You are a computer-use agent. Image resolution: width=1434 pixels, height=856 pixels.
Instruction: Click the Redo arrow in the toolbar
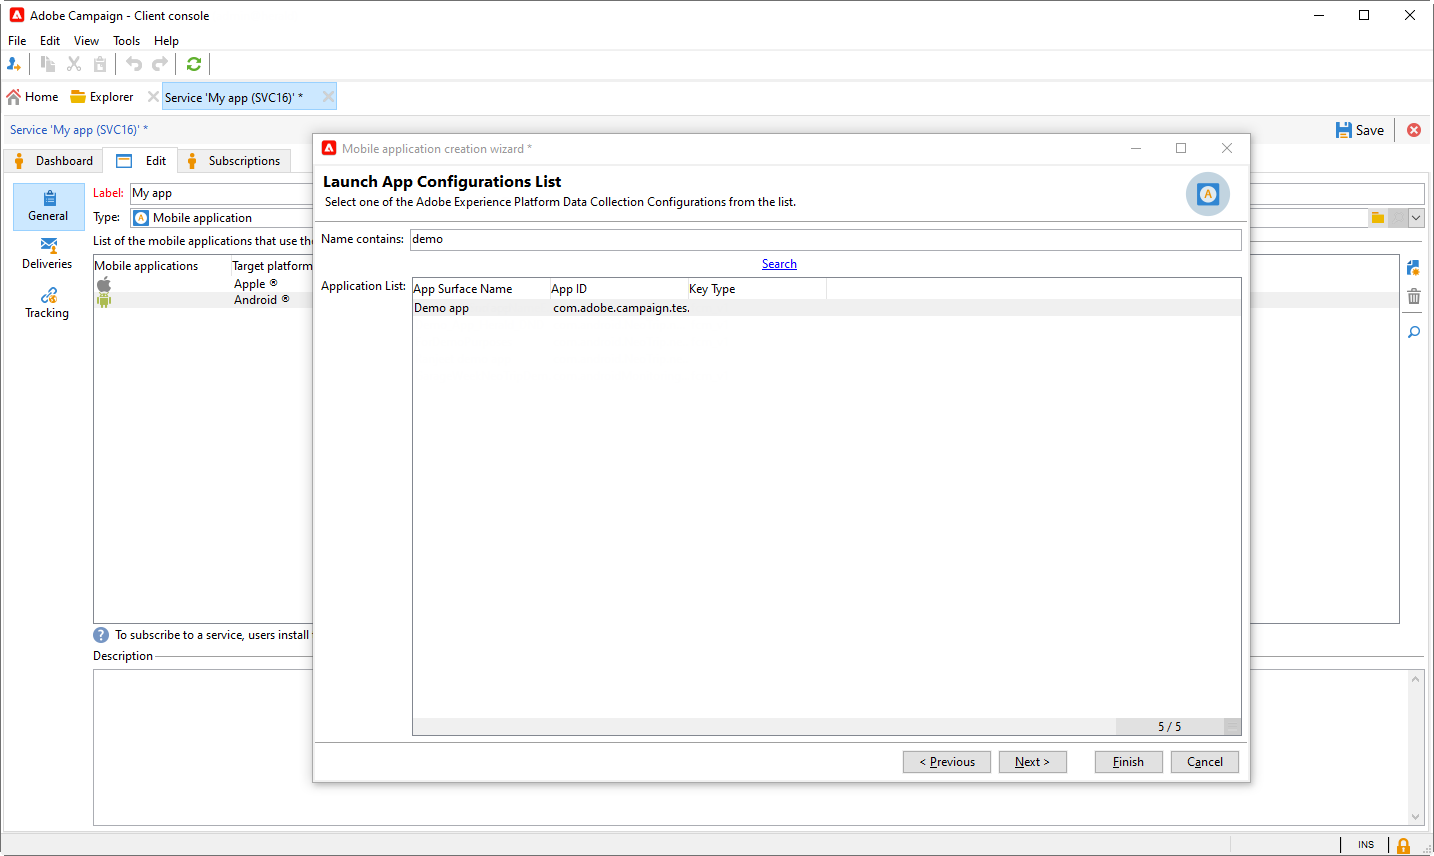coord(160,64)
